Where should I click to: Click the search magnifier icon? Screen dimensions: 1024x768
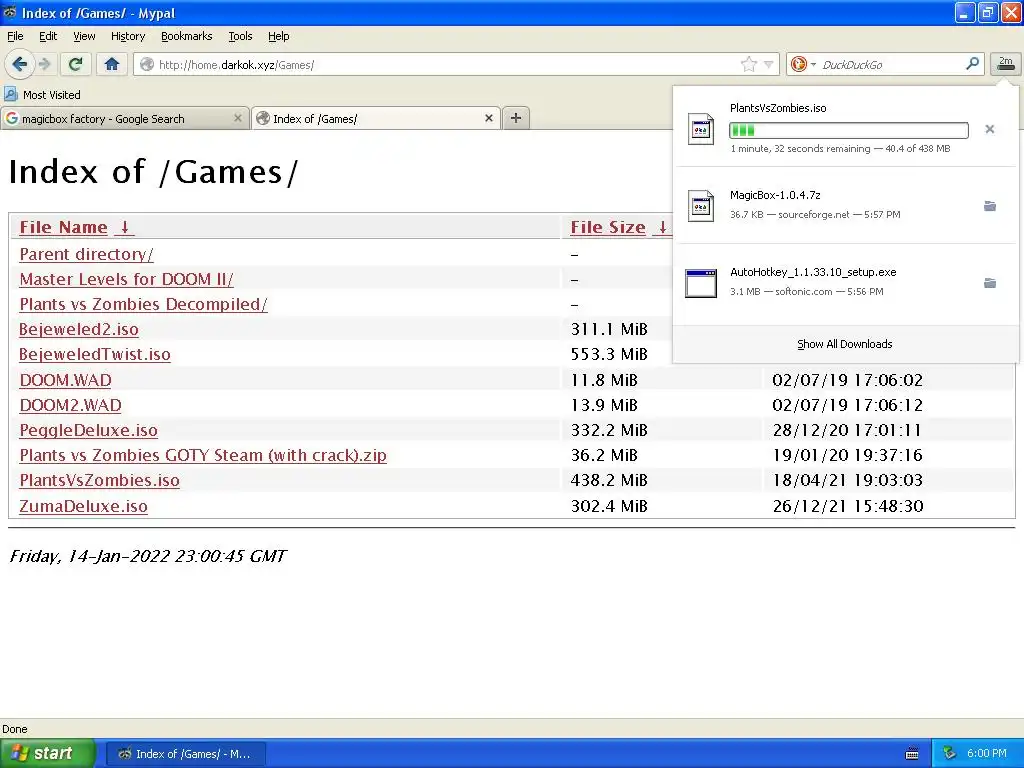972,64
